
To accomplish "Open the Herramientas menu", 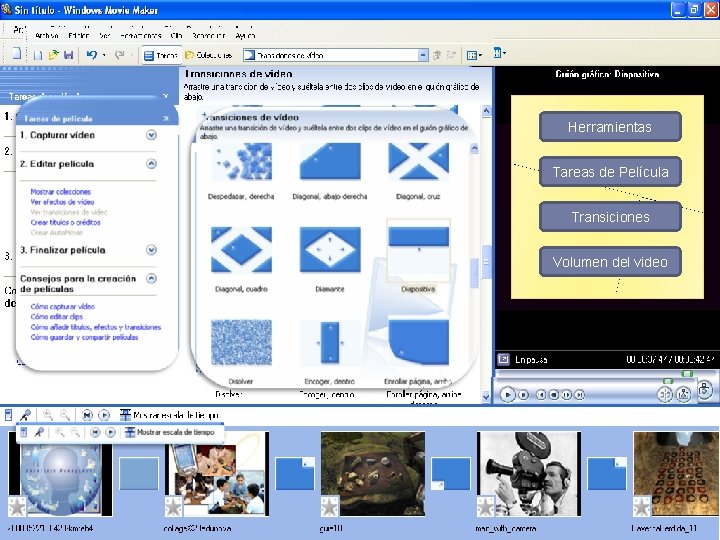I will coord(141,35).
